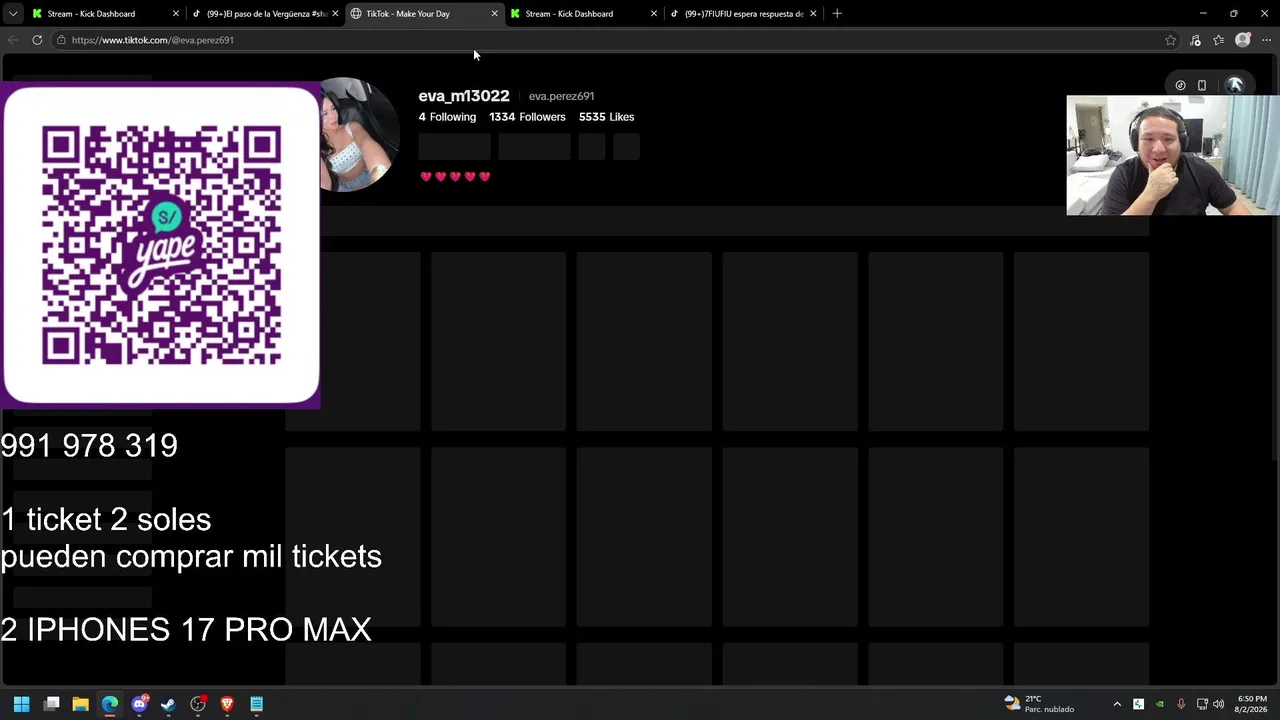Switch to El paso de la Vergüenza tab
This screenshot has width=1280, height=720.
click(x=264, y=14)
